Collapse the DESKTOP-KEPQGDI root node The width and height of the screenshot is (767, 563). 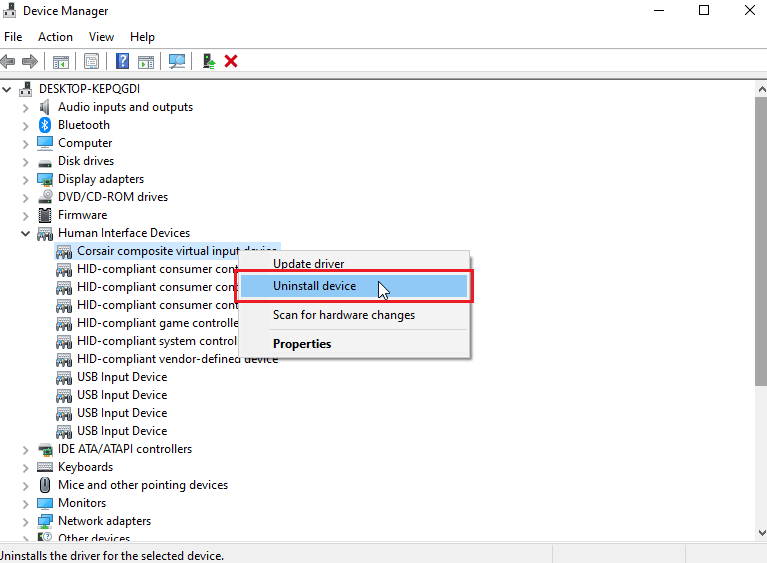pyautogui.click(x=7, y=89)
